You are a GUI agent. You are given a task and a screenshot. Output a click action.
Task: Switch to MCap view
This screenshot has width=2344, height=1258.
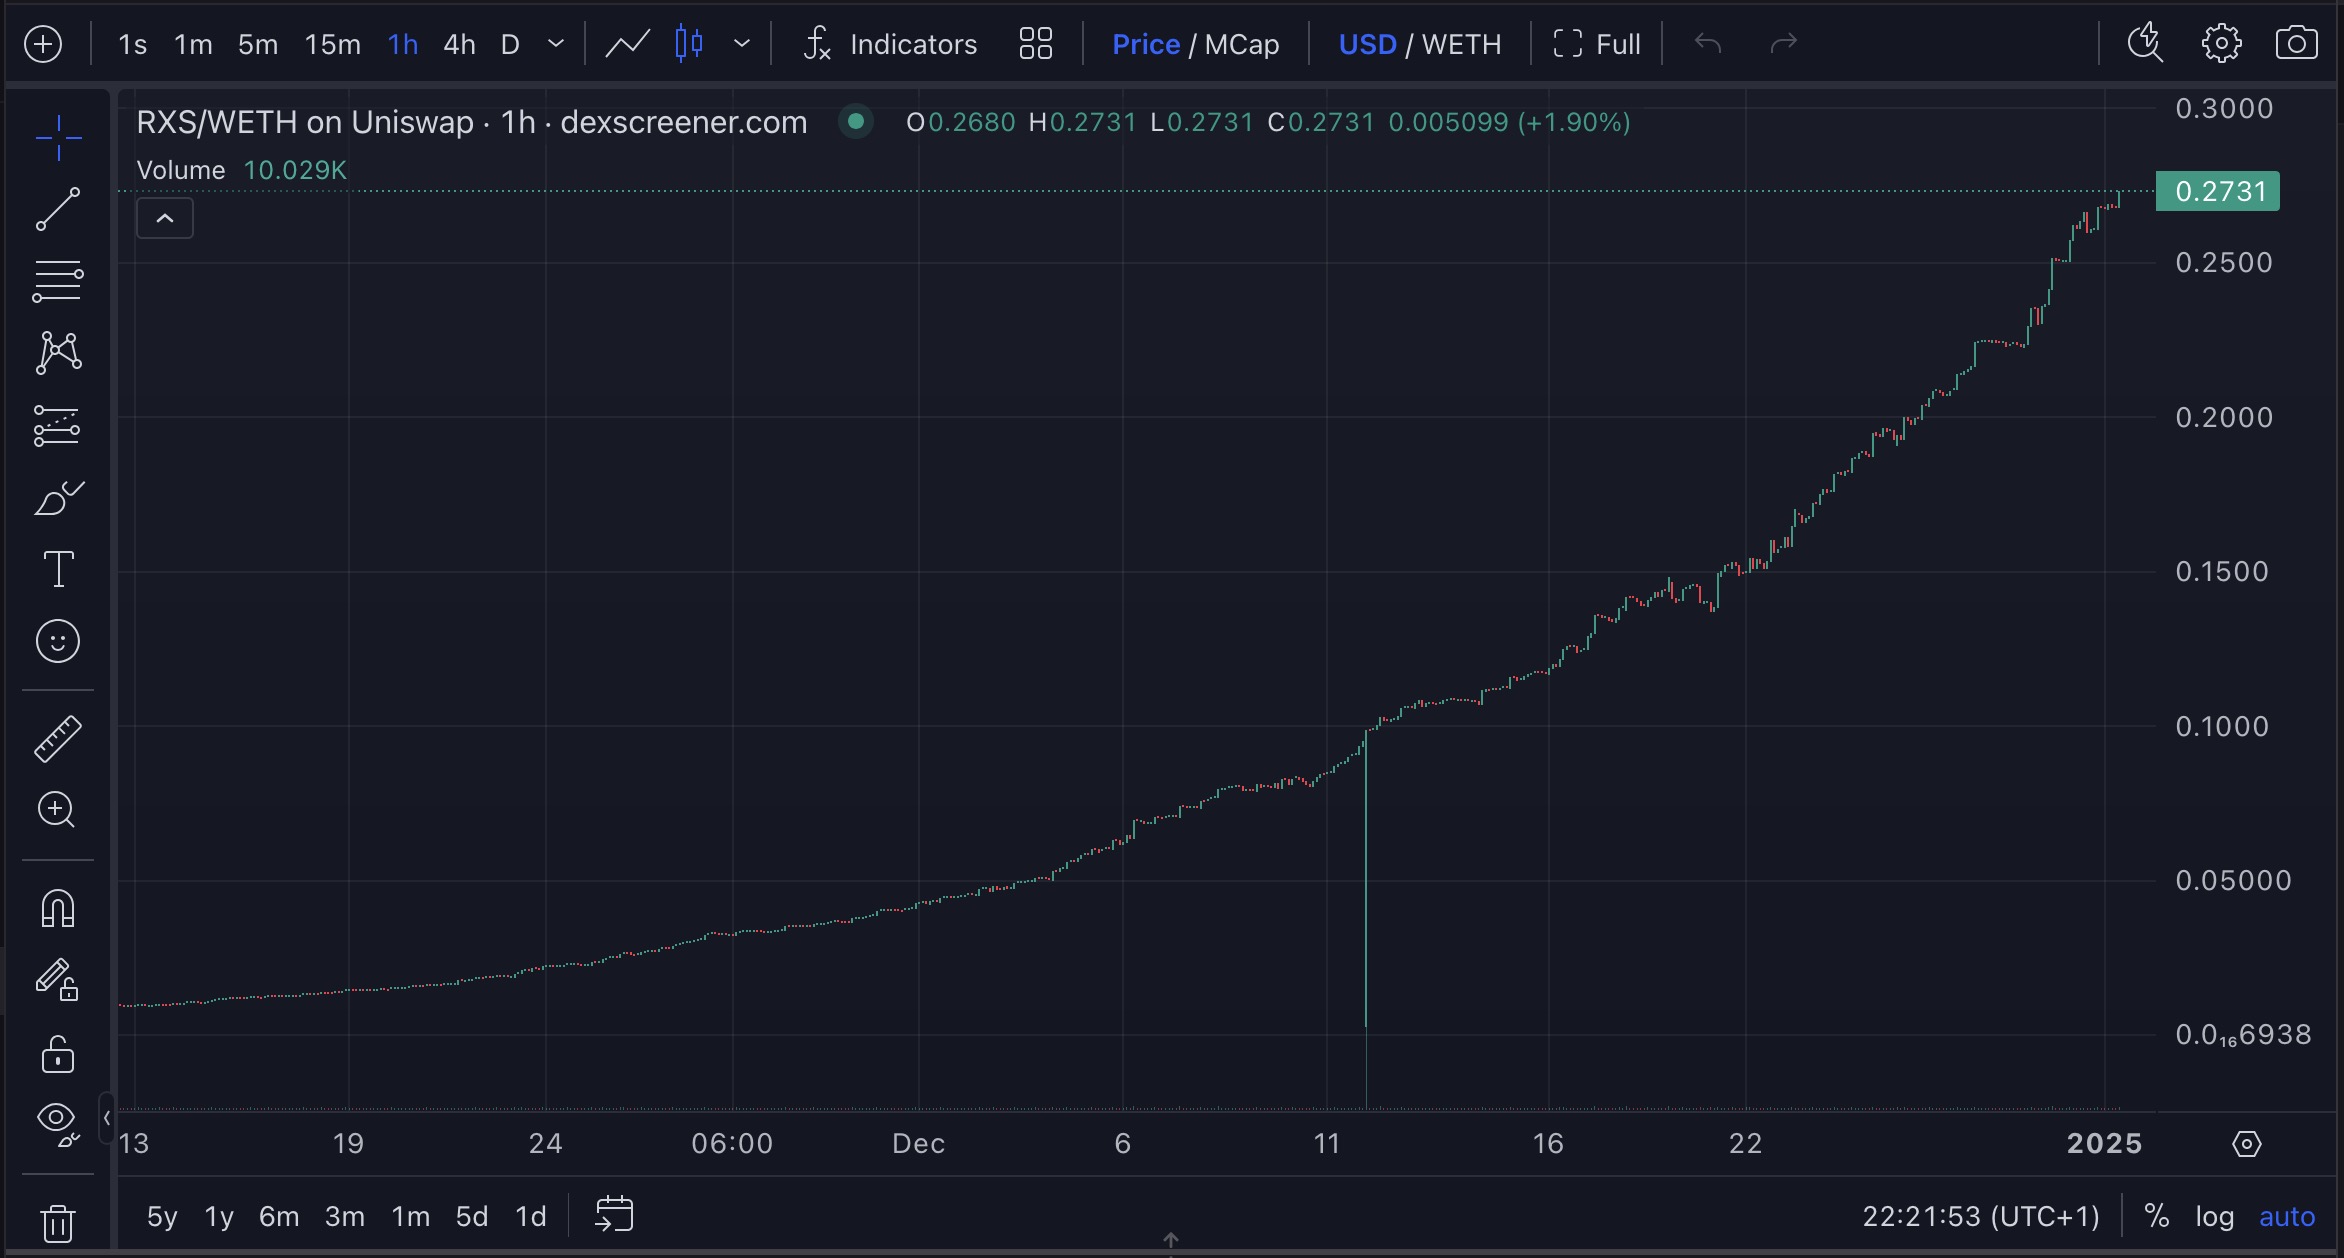pyautogui.click(x=1242, y=44)
